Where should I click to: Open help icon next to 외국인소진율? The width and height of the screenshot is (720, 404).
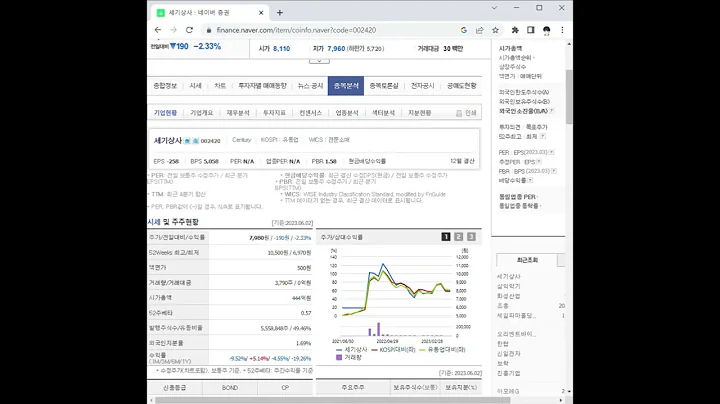coord(551,111)
